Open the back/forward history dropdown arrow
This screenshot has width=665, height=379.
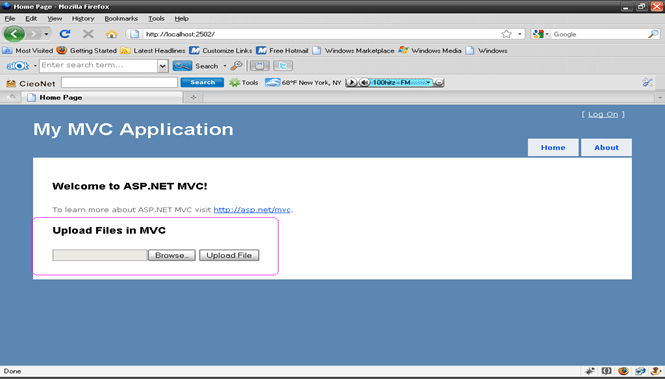coord(46,34)
